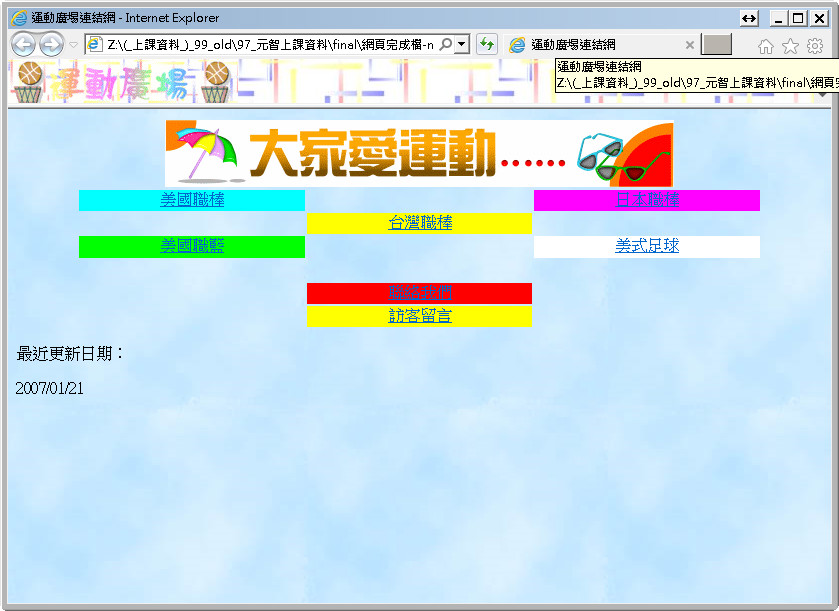Open the 美國職棒 link
The width and height of the screenshot is (839, 611).
point(192,200)
